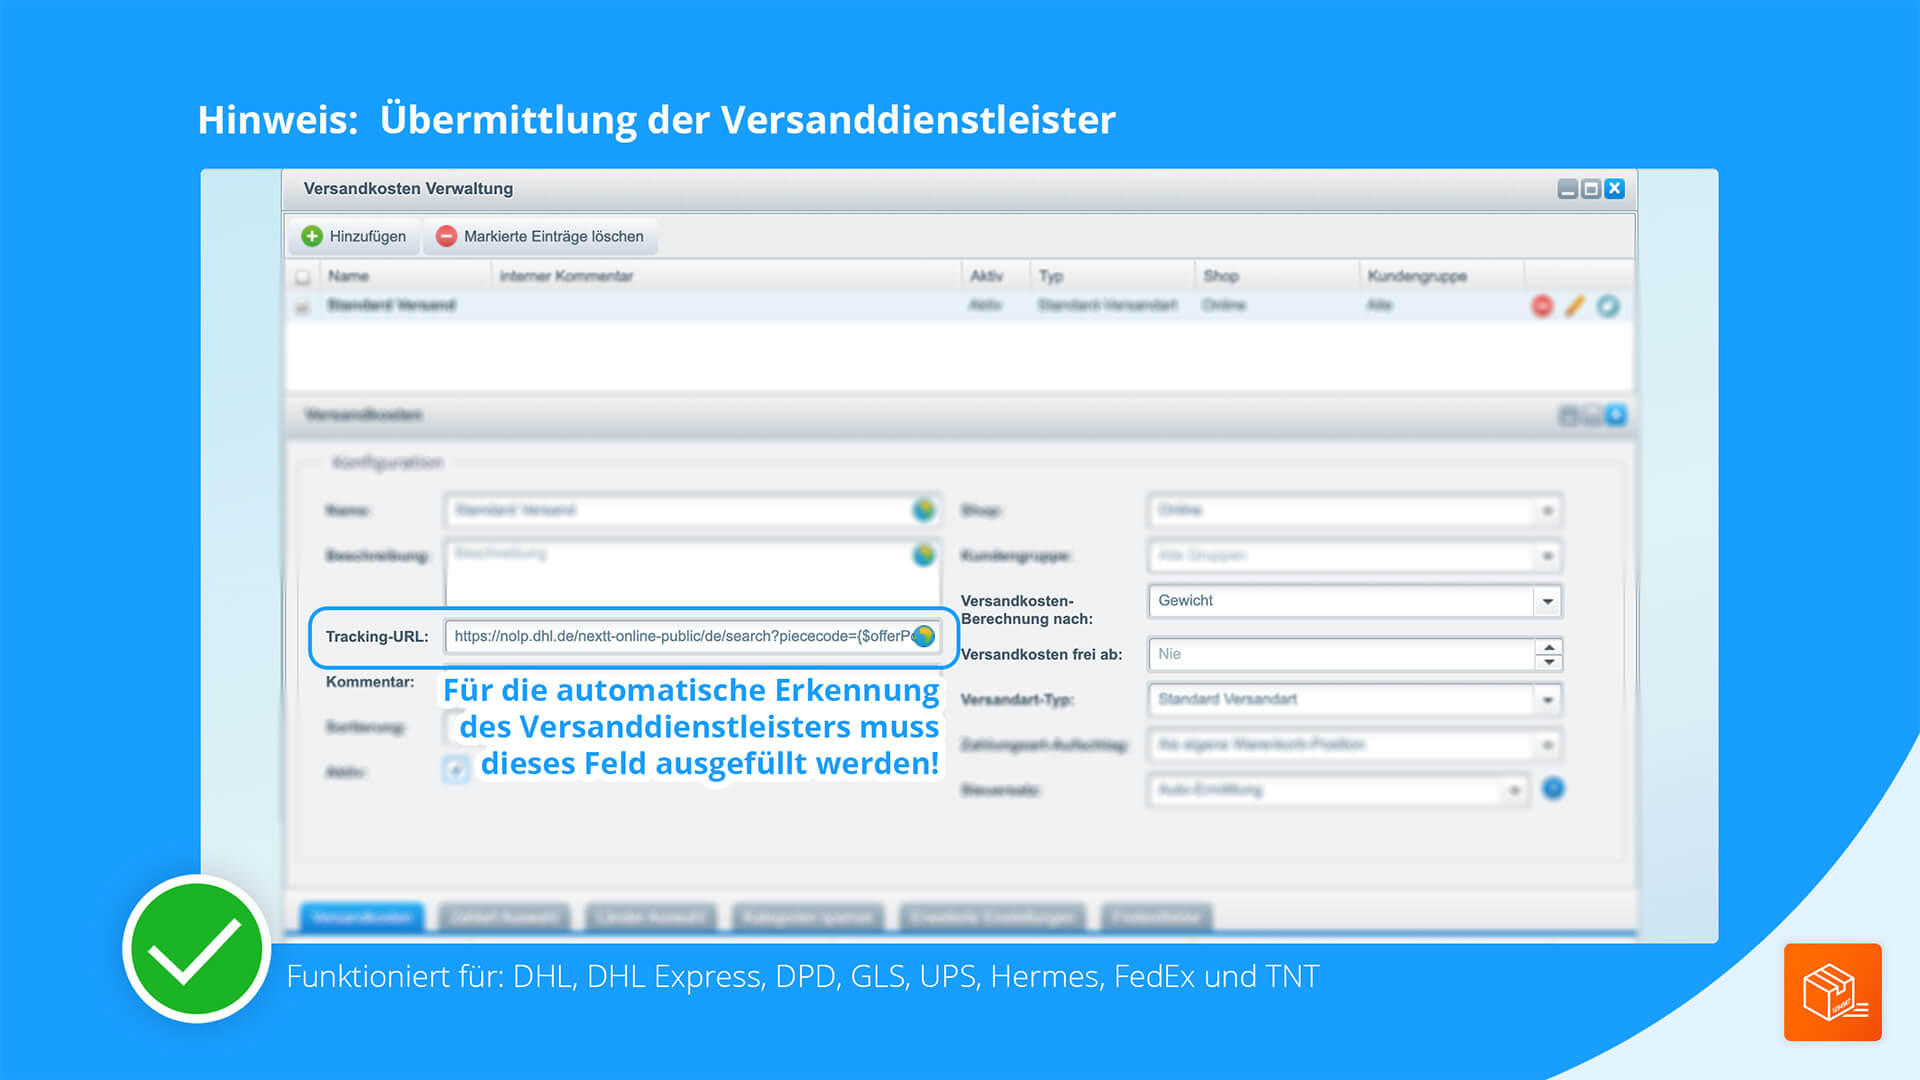Collapse the Versandkosten panel via blue arrow icon
1920x1080 pixels.
(x=1616, y=415)
